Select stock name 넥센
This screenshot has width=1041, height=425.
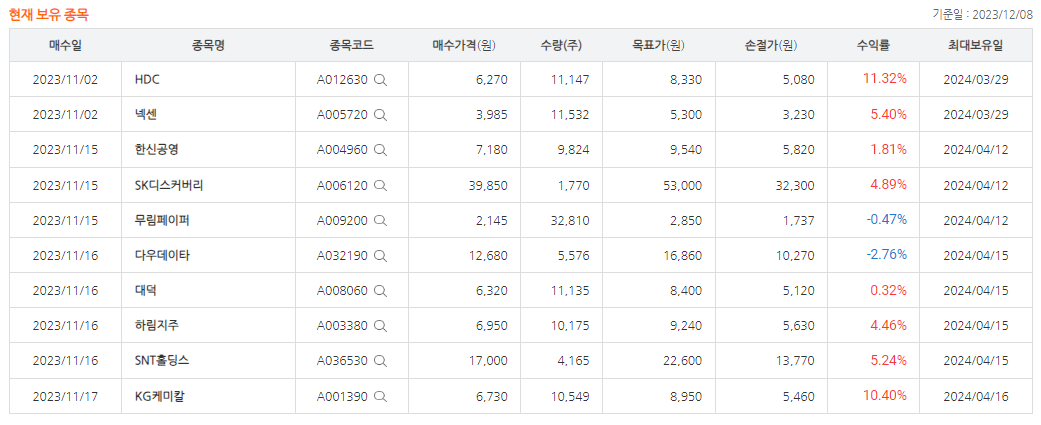coord(145,115)
